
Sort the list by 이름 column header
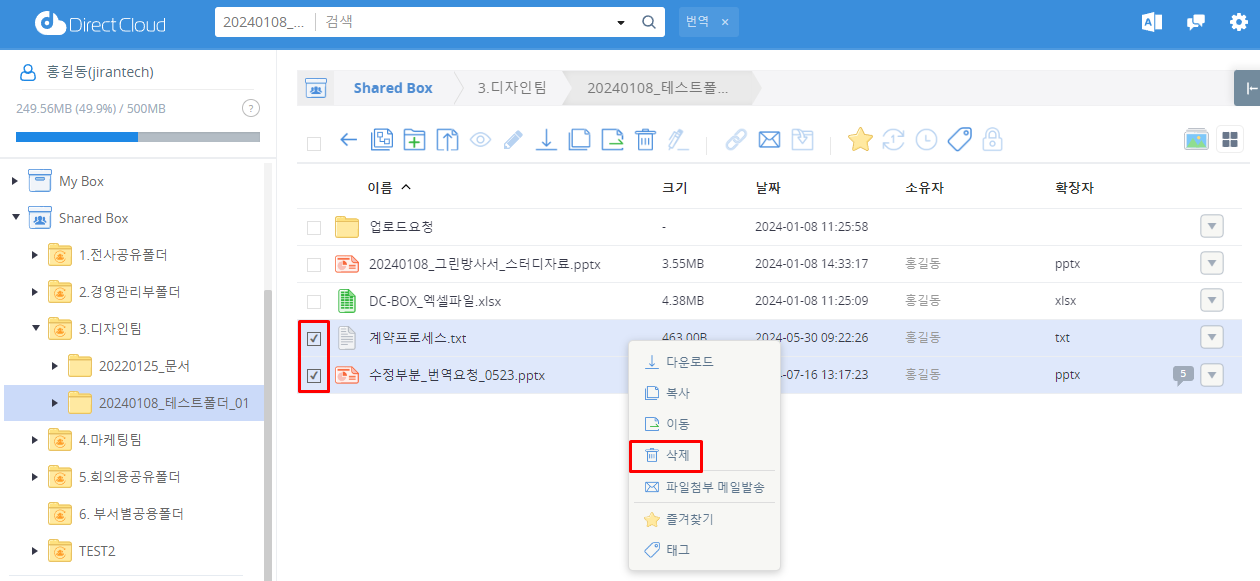point(380,188)
